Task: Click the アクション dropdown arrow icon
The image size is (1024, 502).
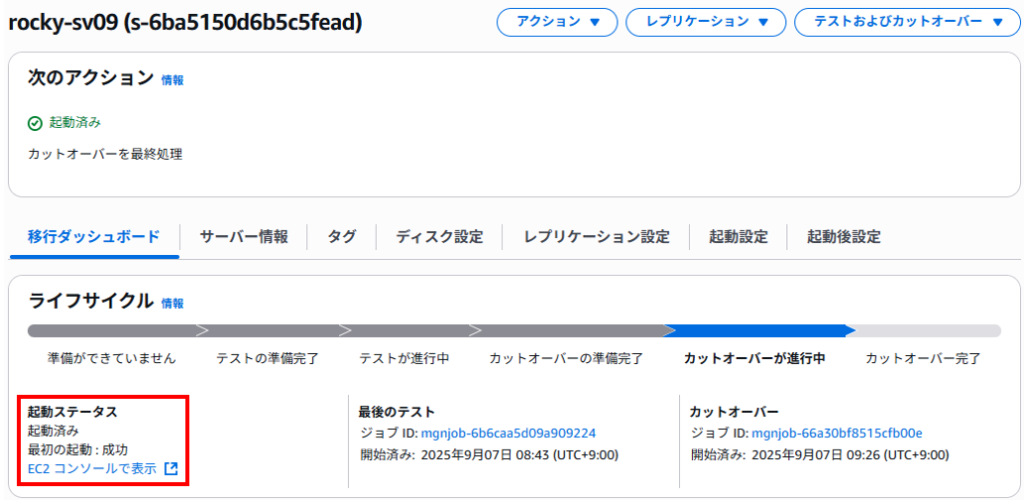Action: pos(594,22)
